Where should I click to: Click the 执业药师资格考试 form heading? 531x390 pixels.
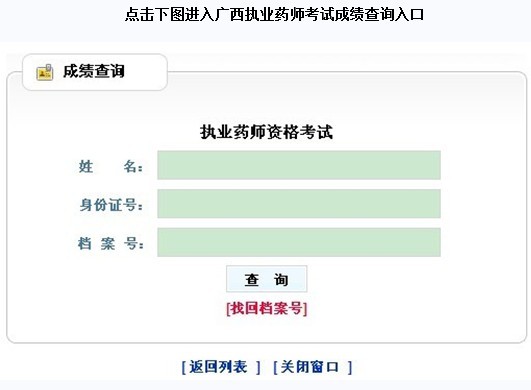(267, 132)
